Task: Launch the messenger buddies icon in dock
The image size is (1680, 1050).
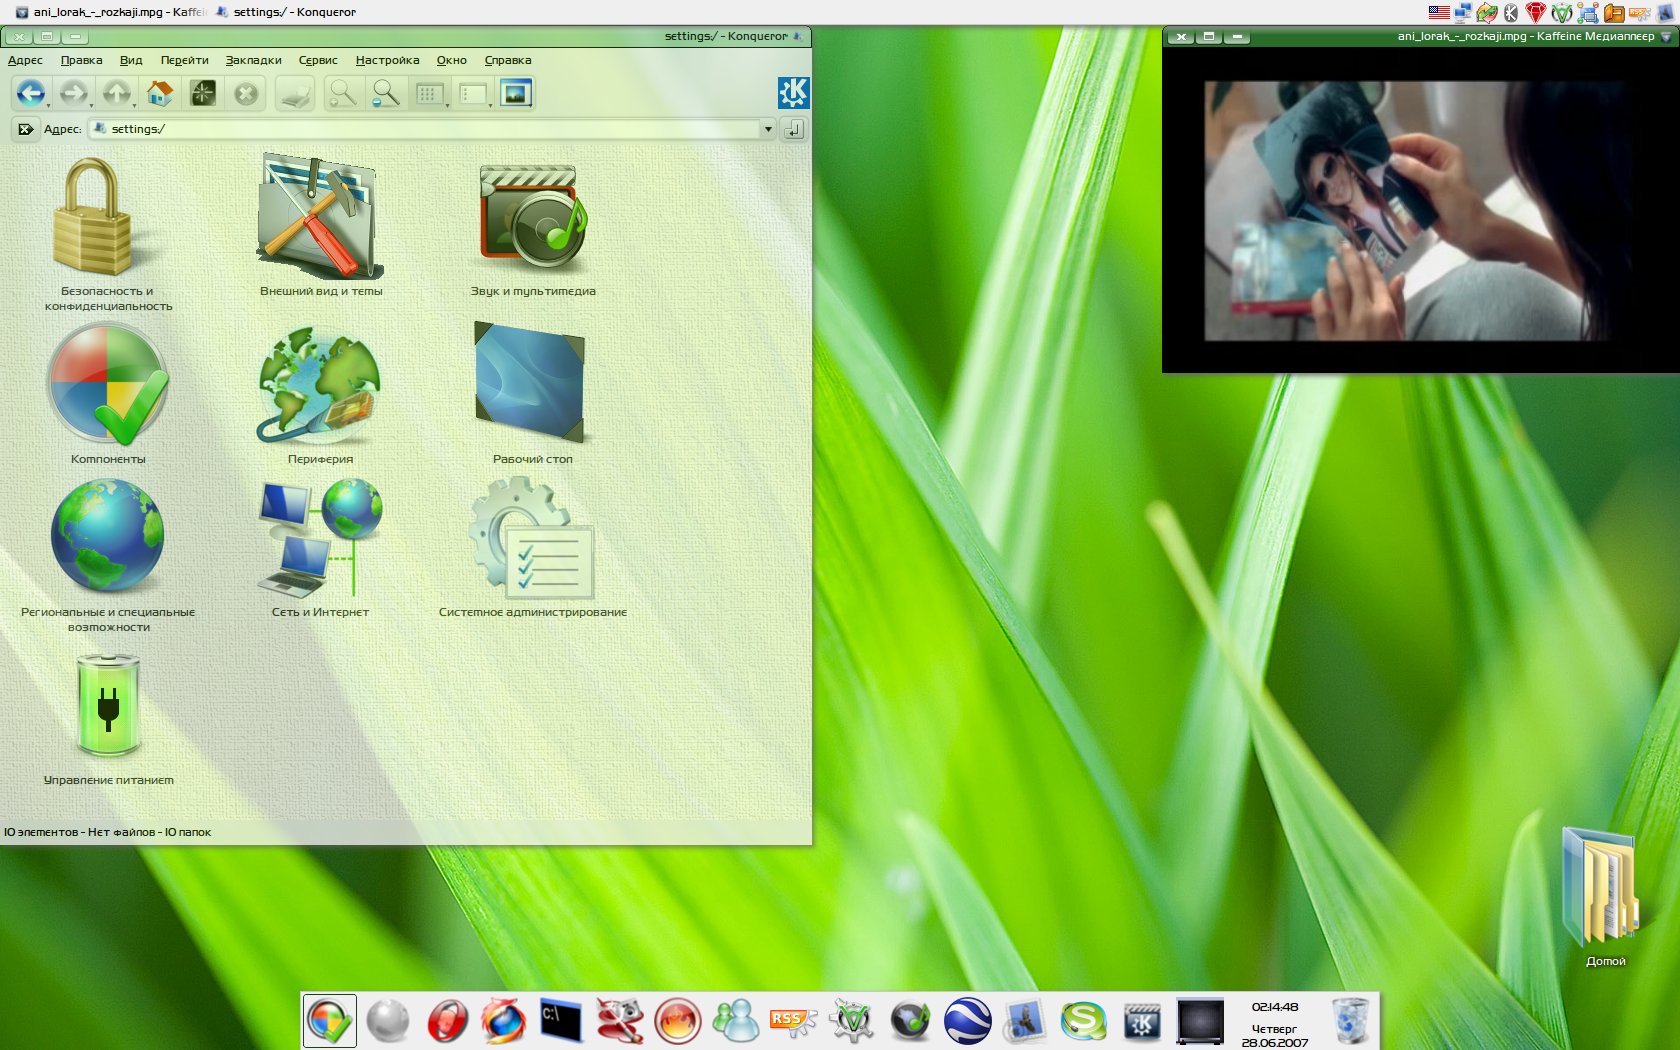Action: tap(735, 1021)
